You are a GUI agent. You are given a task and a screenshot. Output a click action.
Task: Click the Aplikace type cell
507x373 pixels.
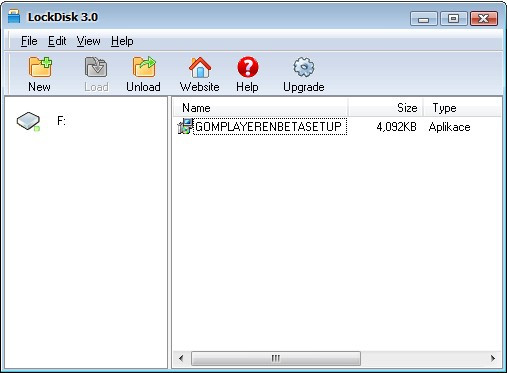pyautogui.click(x=449, y=127)
